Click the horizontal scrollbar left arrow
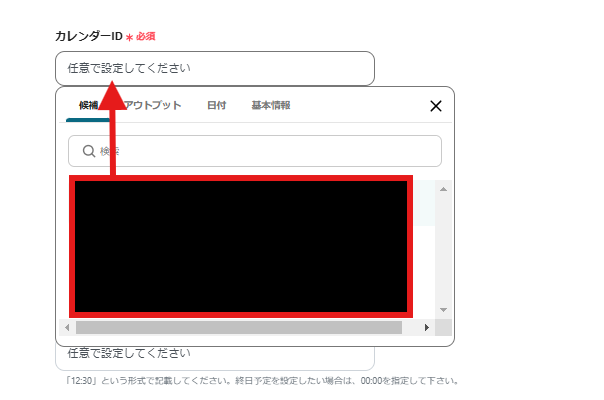Viewport: 604px width, 400px height. (x=67, y=328)
